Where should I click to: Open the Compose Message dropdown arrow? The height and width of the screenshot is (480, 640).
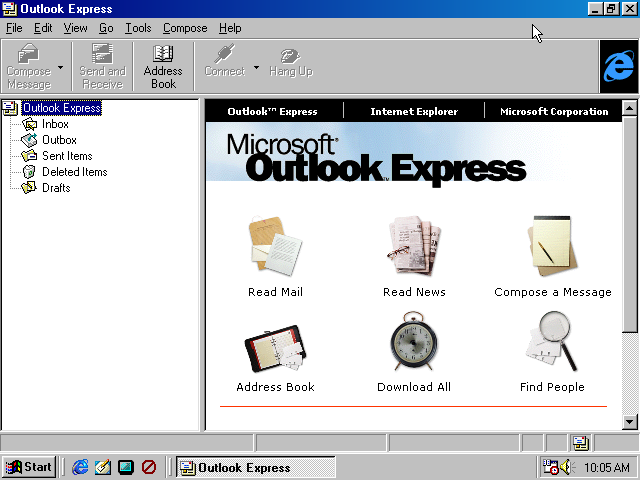click(61, 67)
